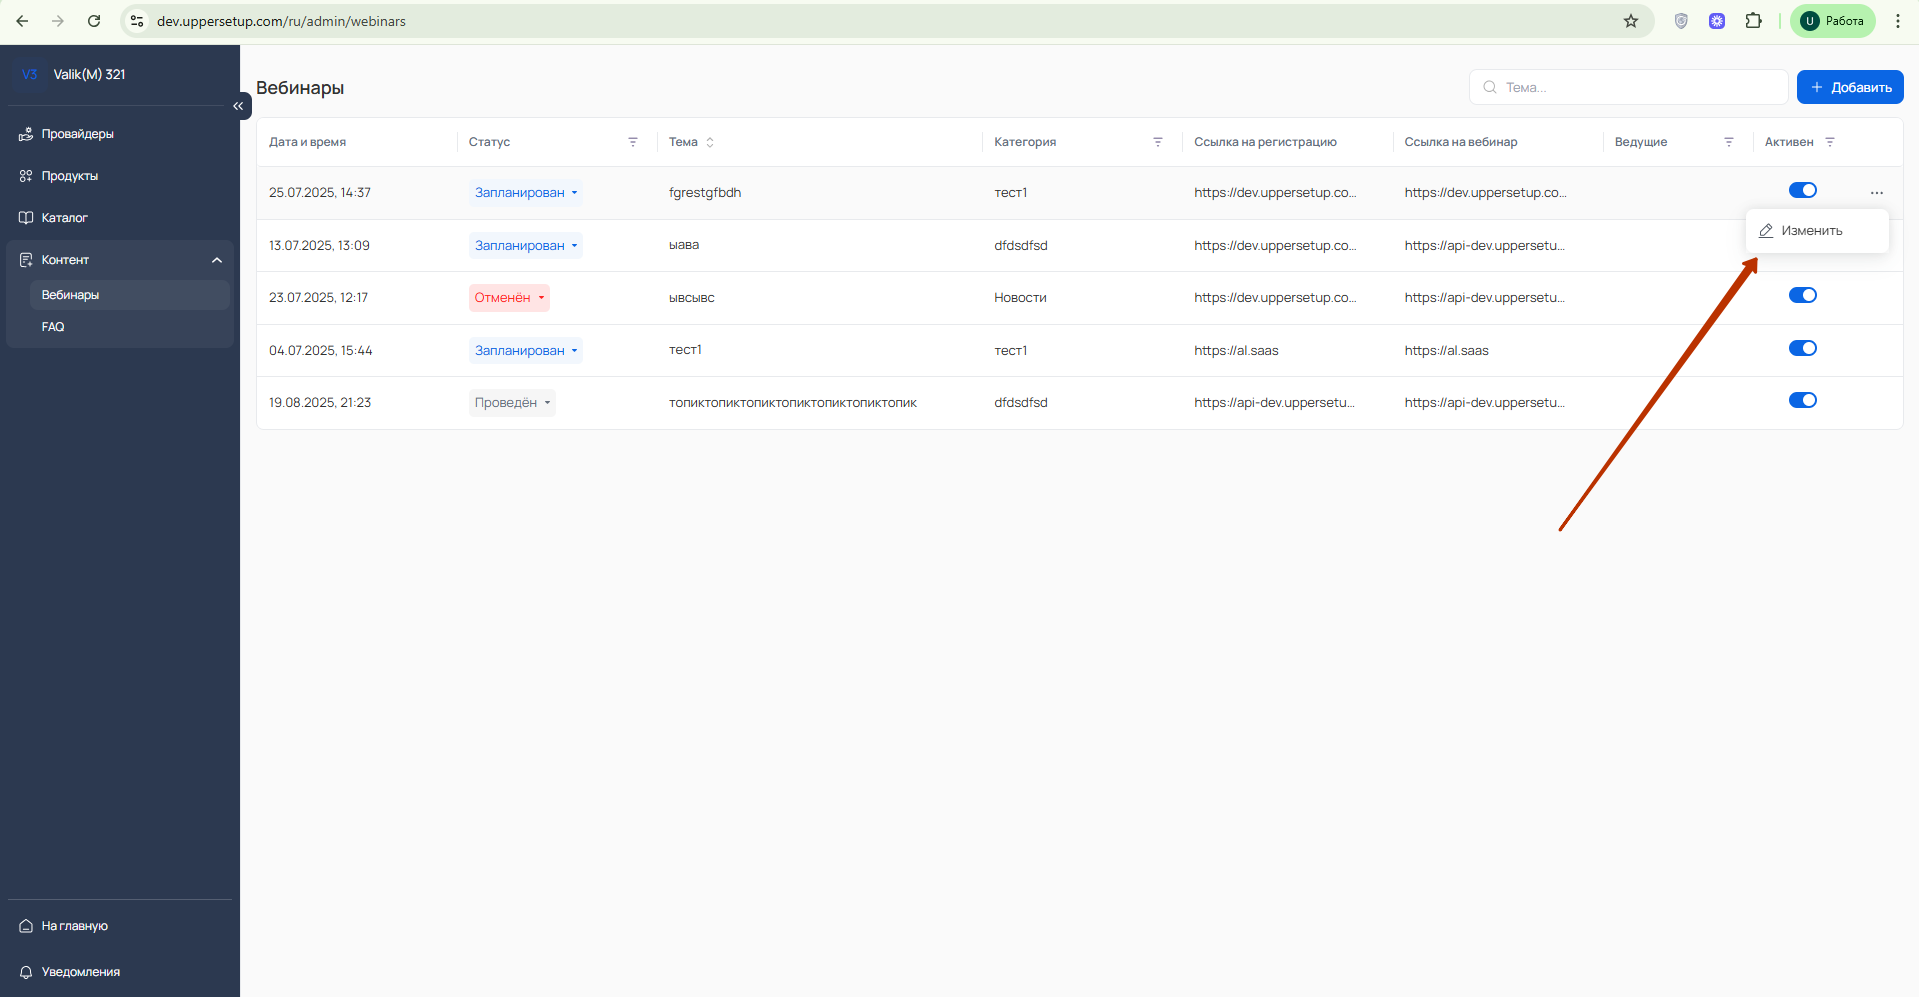Go forward in browser history
The width and height of the screenshot is (1919, 997).
pos(58,21)
